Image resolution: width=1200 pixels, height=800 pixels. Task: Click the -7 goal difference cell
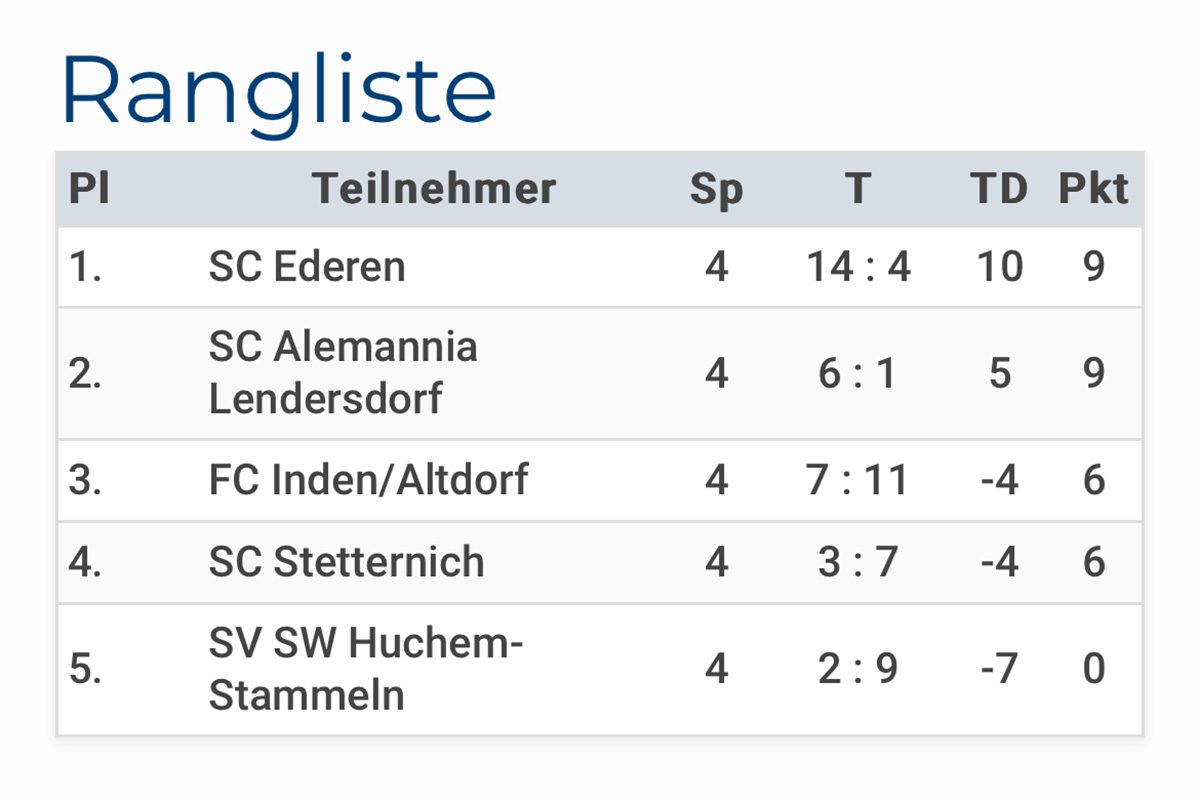click(x=999, y=669)
